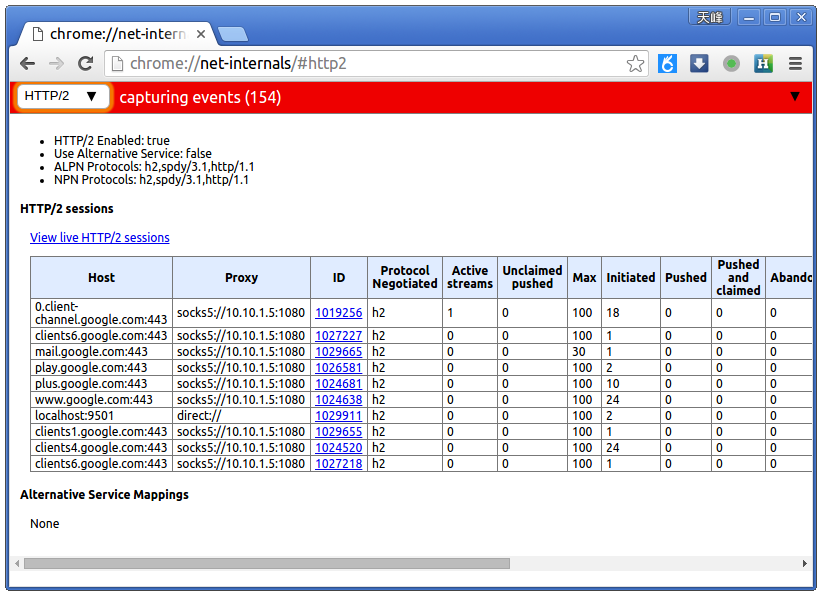Click the Max value 30 for mail.google.com
This screenshot has height=593, width=819.
point(584,352)
